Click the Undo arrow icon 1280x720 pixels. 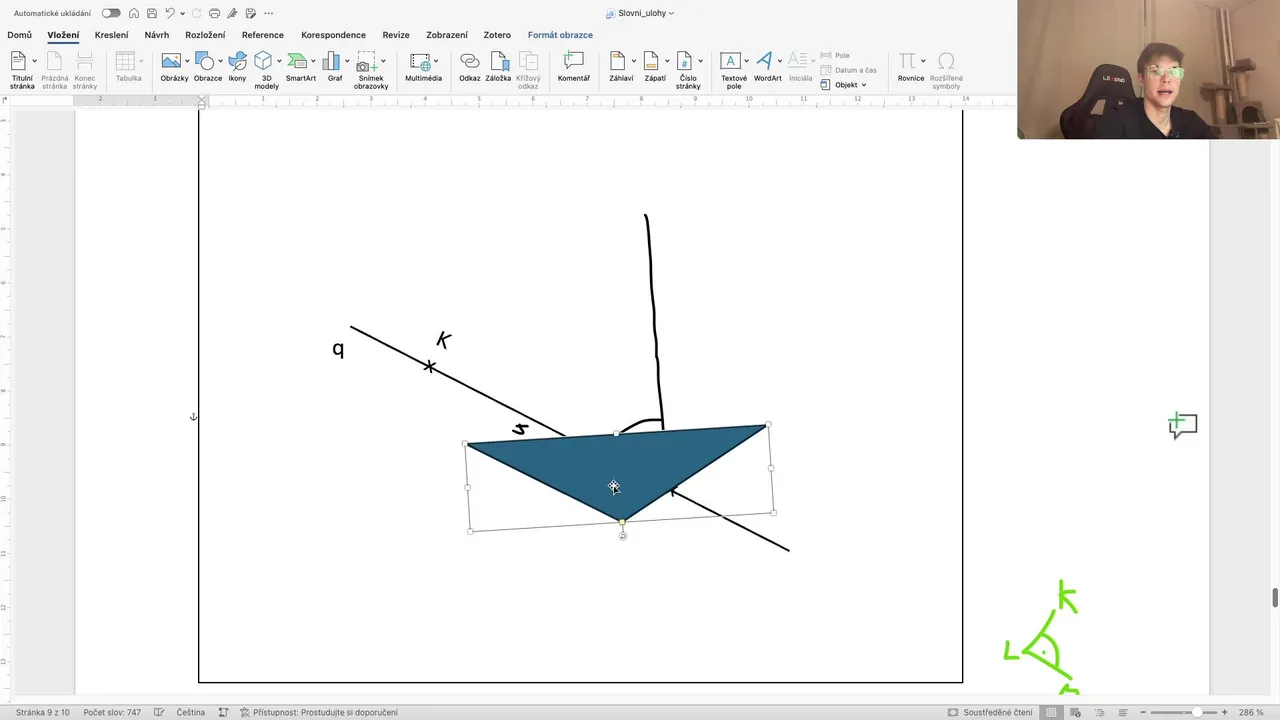coord(170,13)
